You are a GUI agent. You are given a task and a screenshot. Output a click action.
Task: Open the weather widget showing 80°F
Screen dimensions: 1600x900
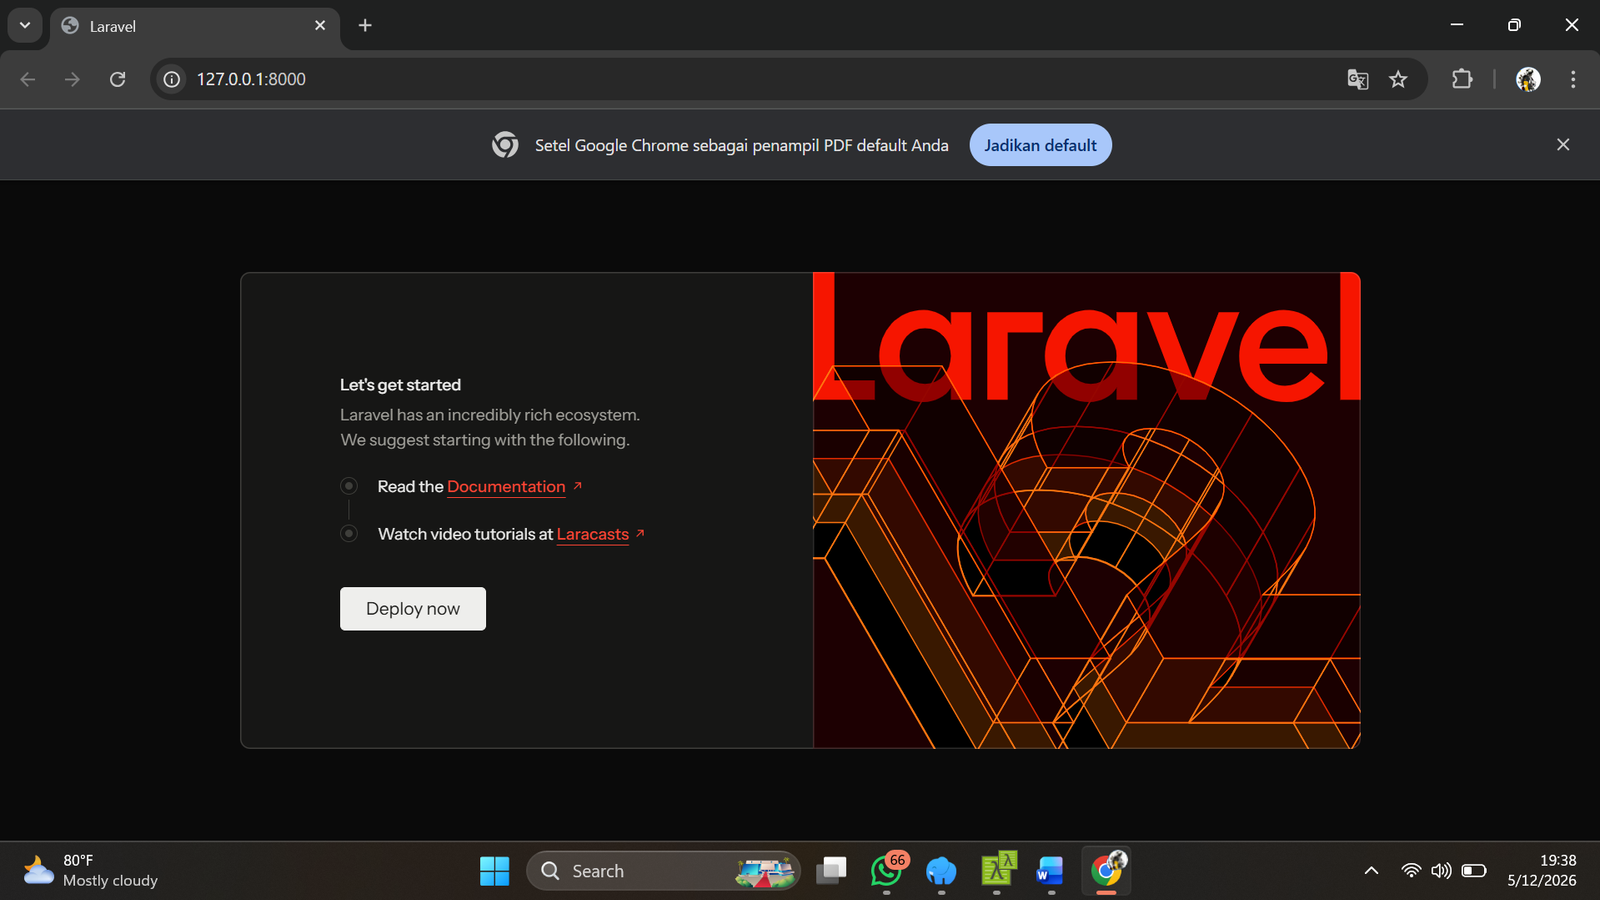pos(91,871)
